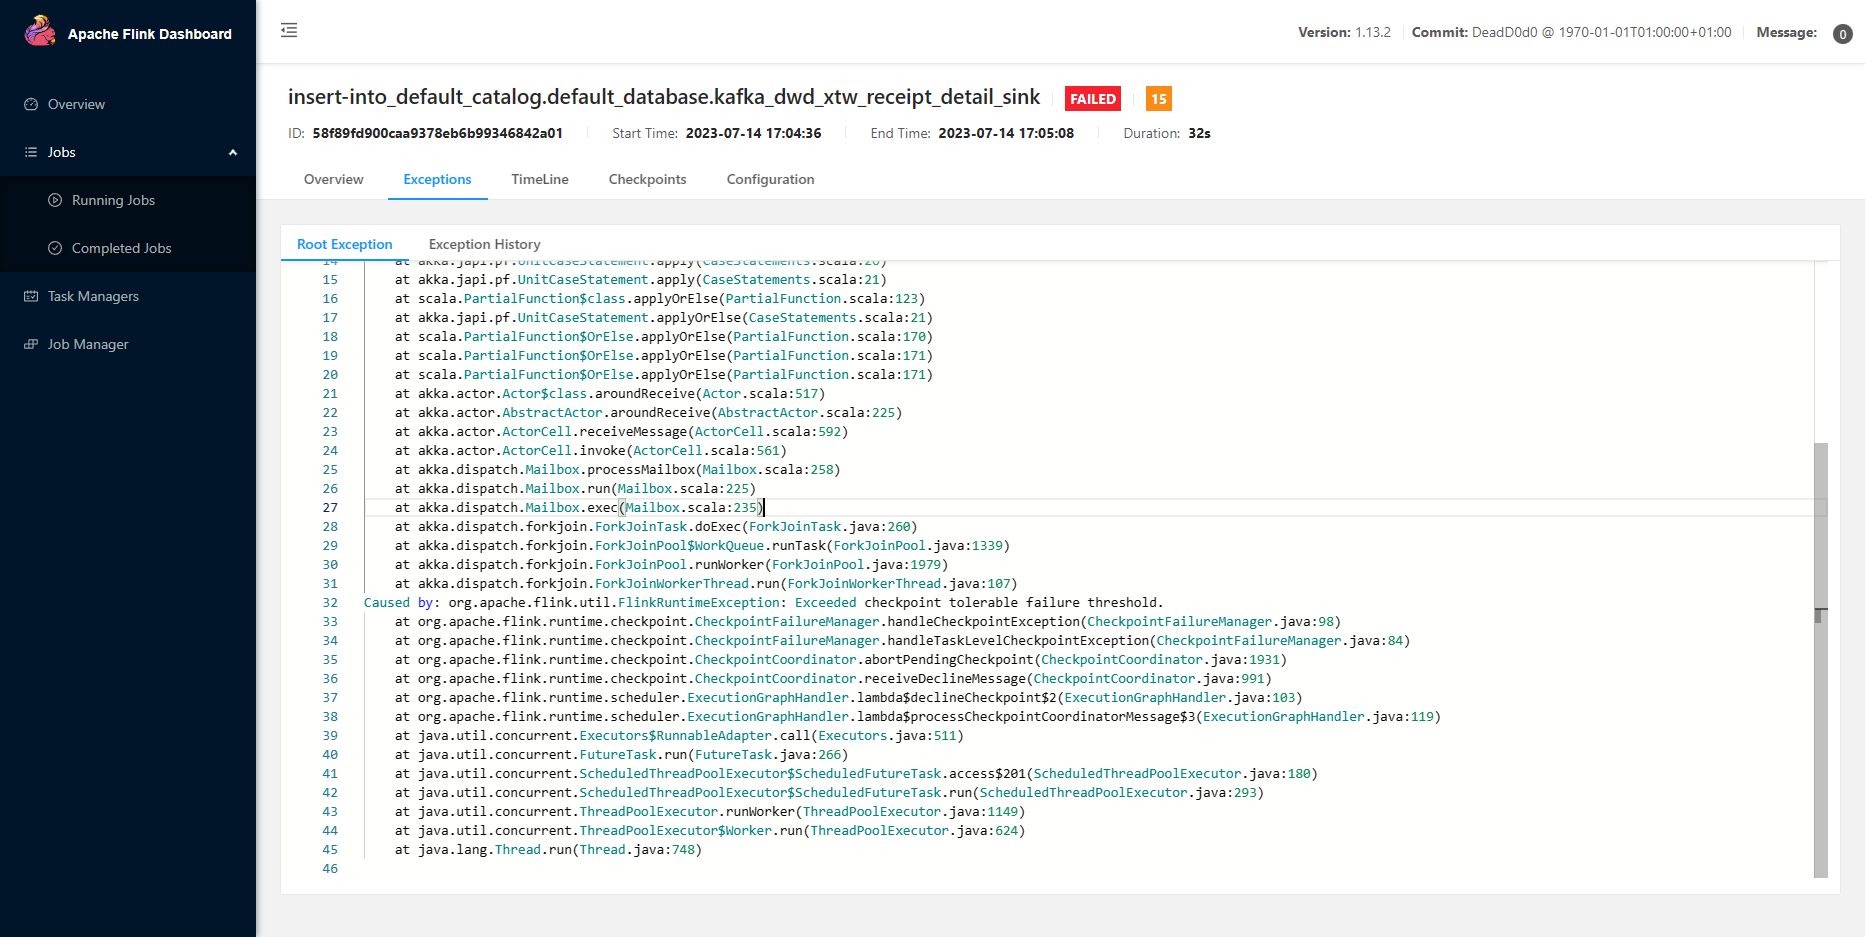This screenshot has width=1865, height=937.
Task: Click the ActorCell.invoke stack line
Action: point(590,450)
